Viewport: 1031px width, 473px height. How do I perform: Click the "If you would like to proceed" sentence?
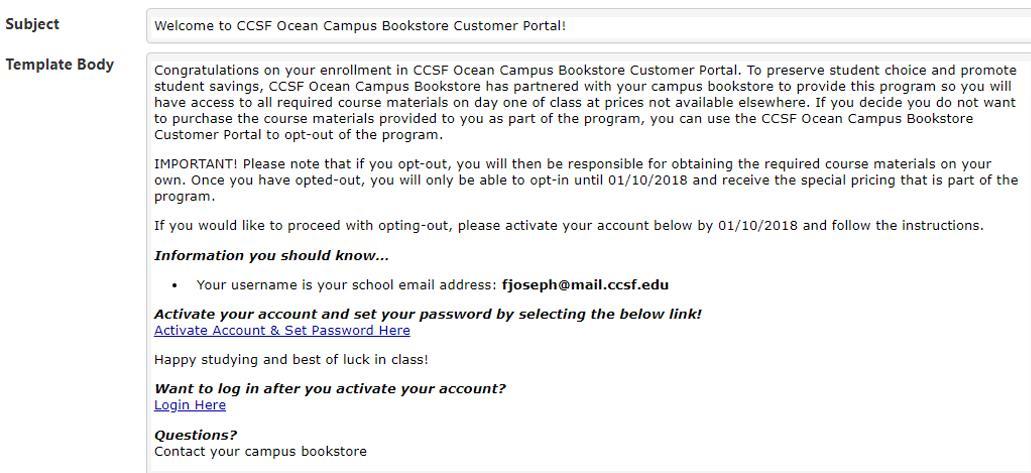coord(400,226)
